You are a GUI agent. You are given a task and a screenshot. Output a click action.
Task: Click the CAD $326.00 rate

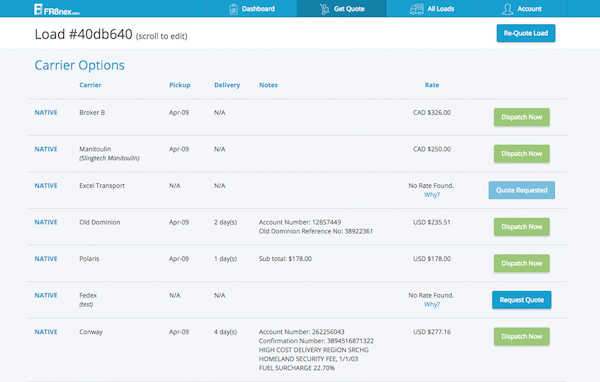(432, 113)
